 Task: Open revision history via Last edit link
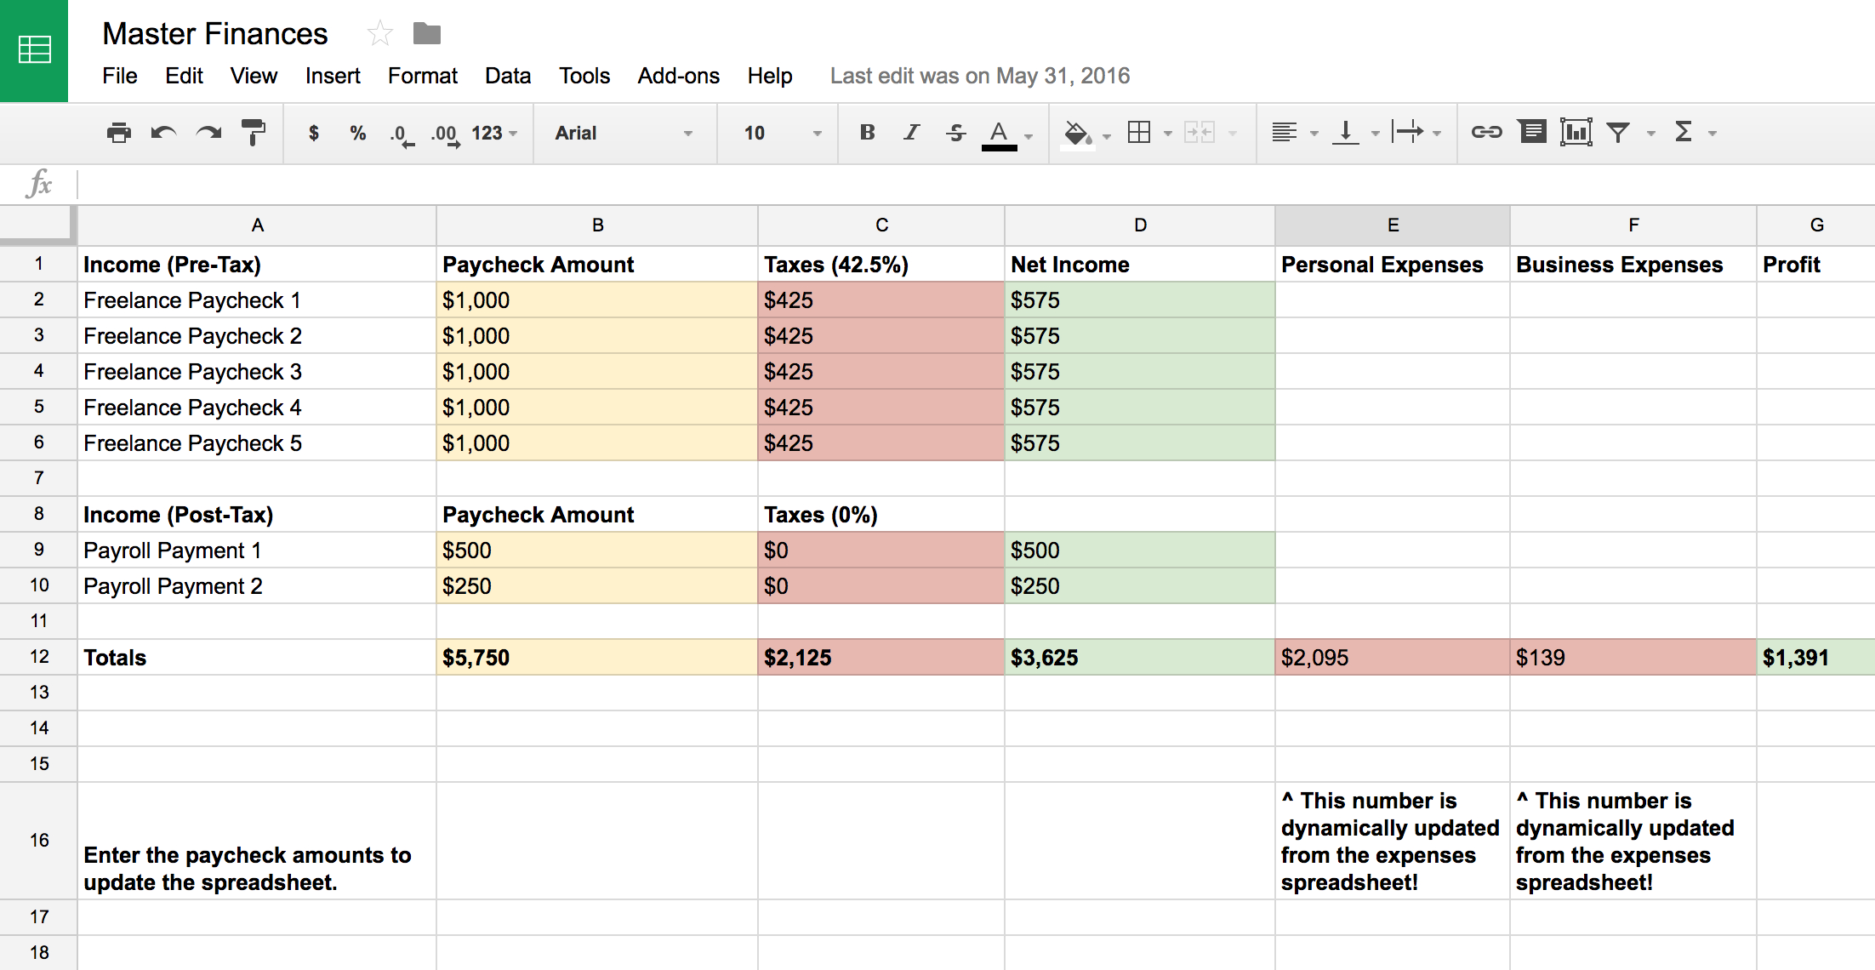click(x=979, y=75)
